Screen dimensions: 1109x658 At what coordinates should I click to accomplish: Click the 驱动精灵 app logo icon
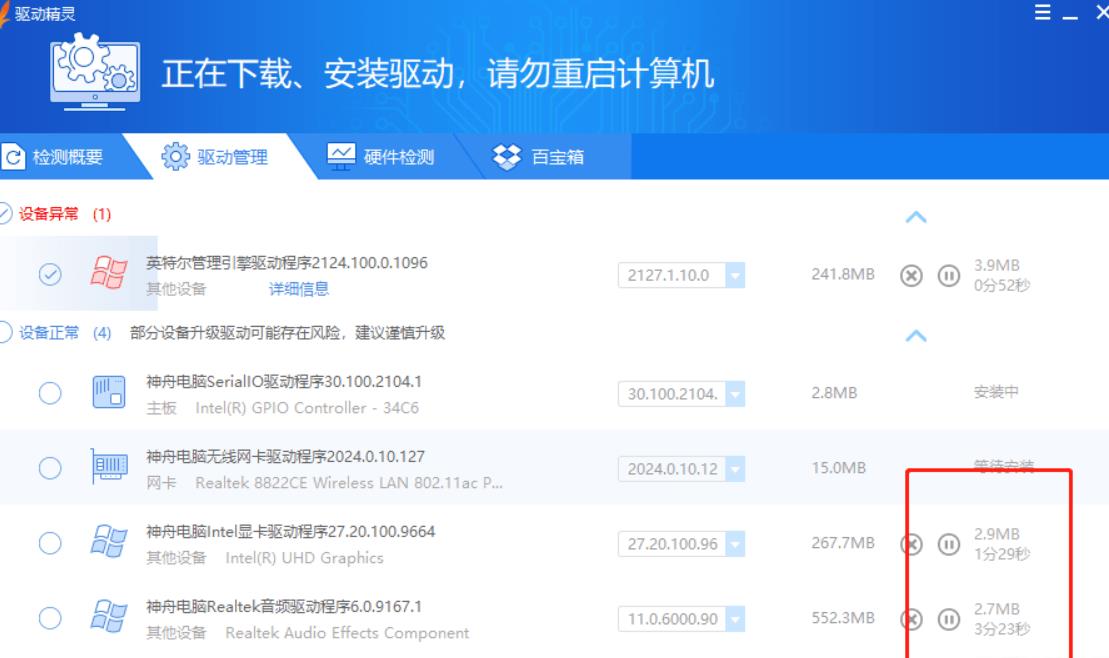tap(4, 14)
